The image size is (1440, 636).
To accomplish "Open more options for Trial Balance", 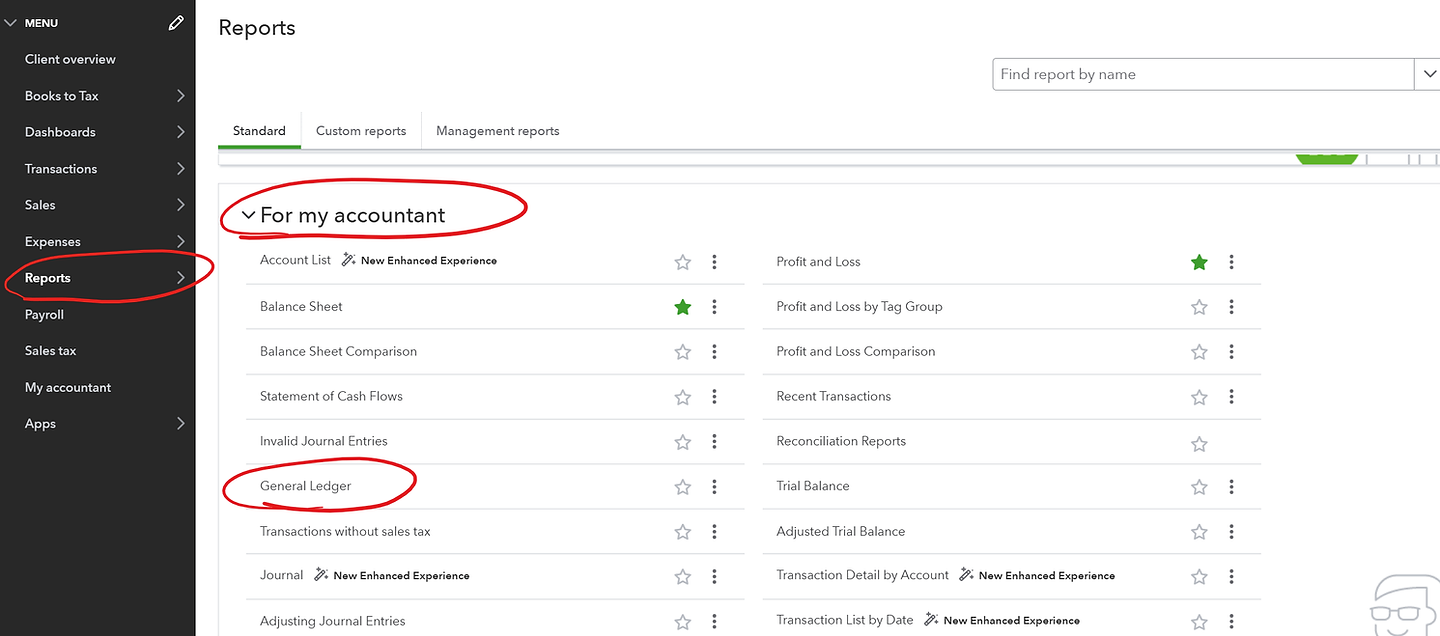I will [1231, 487].
